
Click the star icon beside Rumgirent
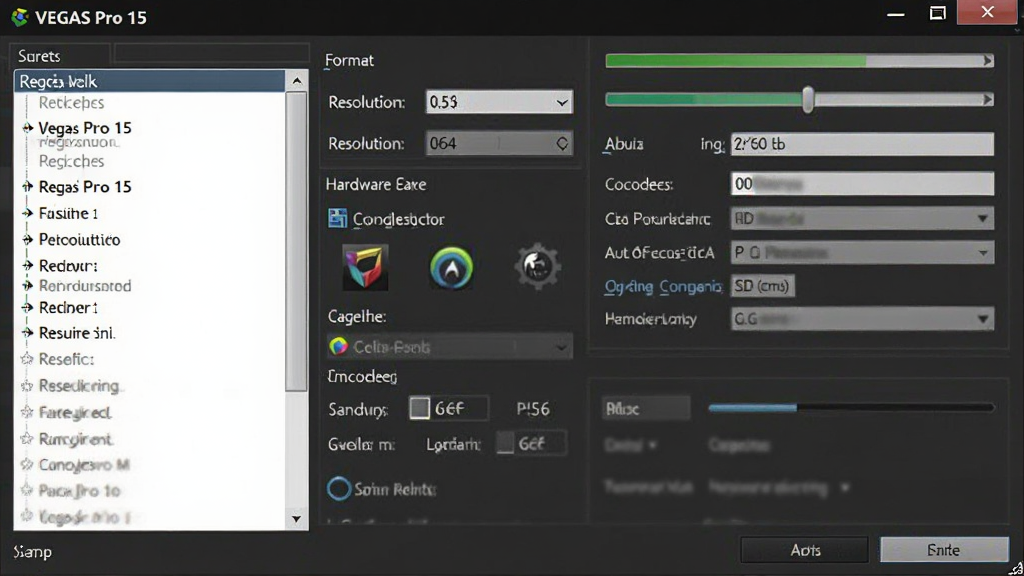(x=27, y=439)
